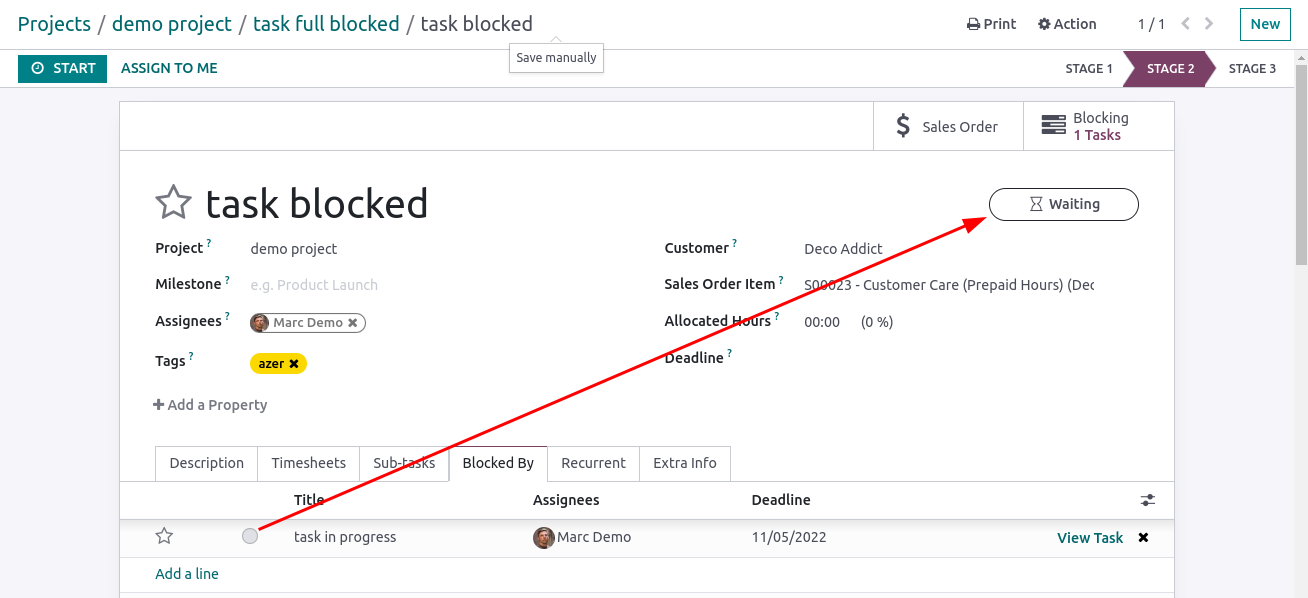
Task: Switch to the Extra Info tab
Action: click(685, 463)
